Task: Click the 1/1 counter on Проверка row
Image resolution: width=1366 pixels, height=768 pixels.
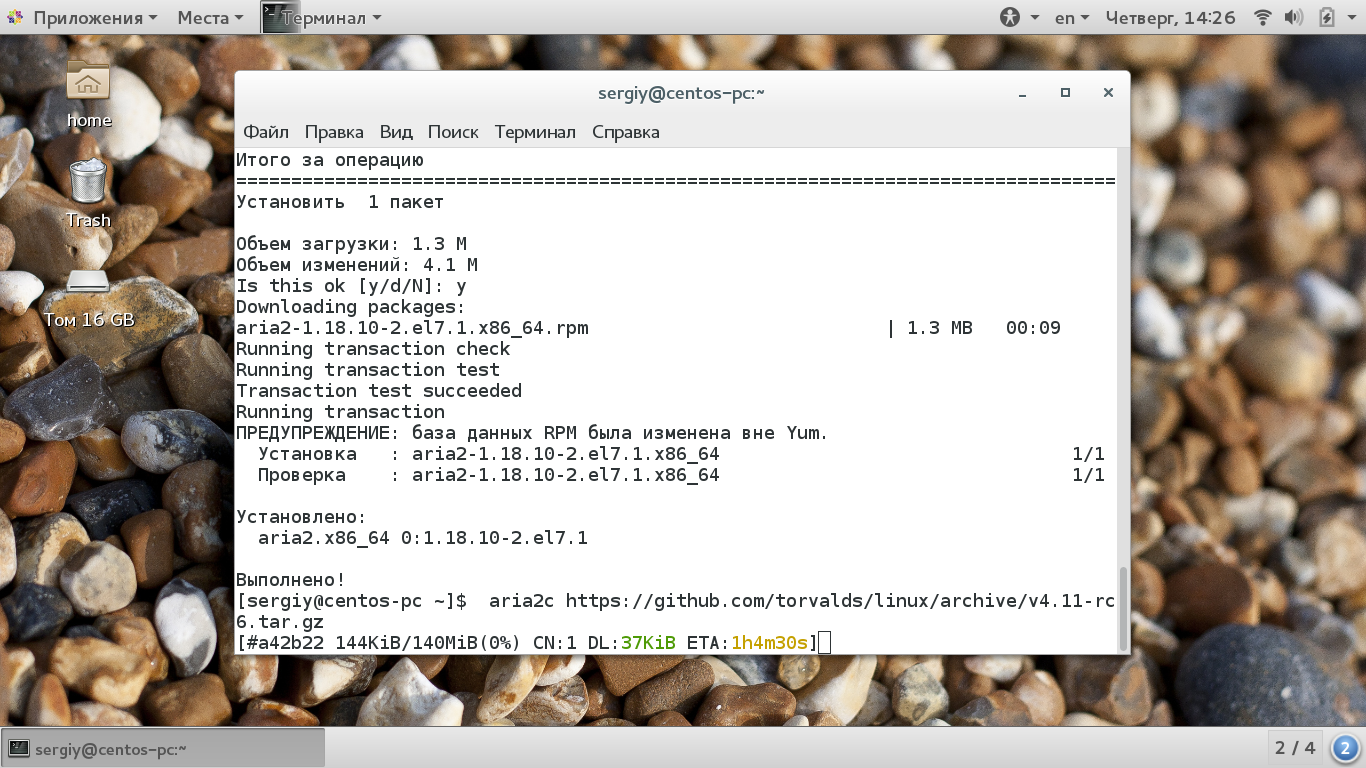Action: [1088, 475]
